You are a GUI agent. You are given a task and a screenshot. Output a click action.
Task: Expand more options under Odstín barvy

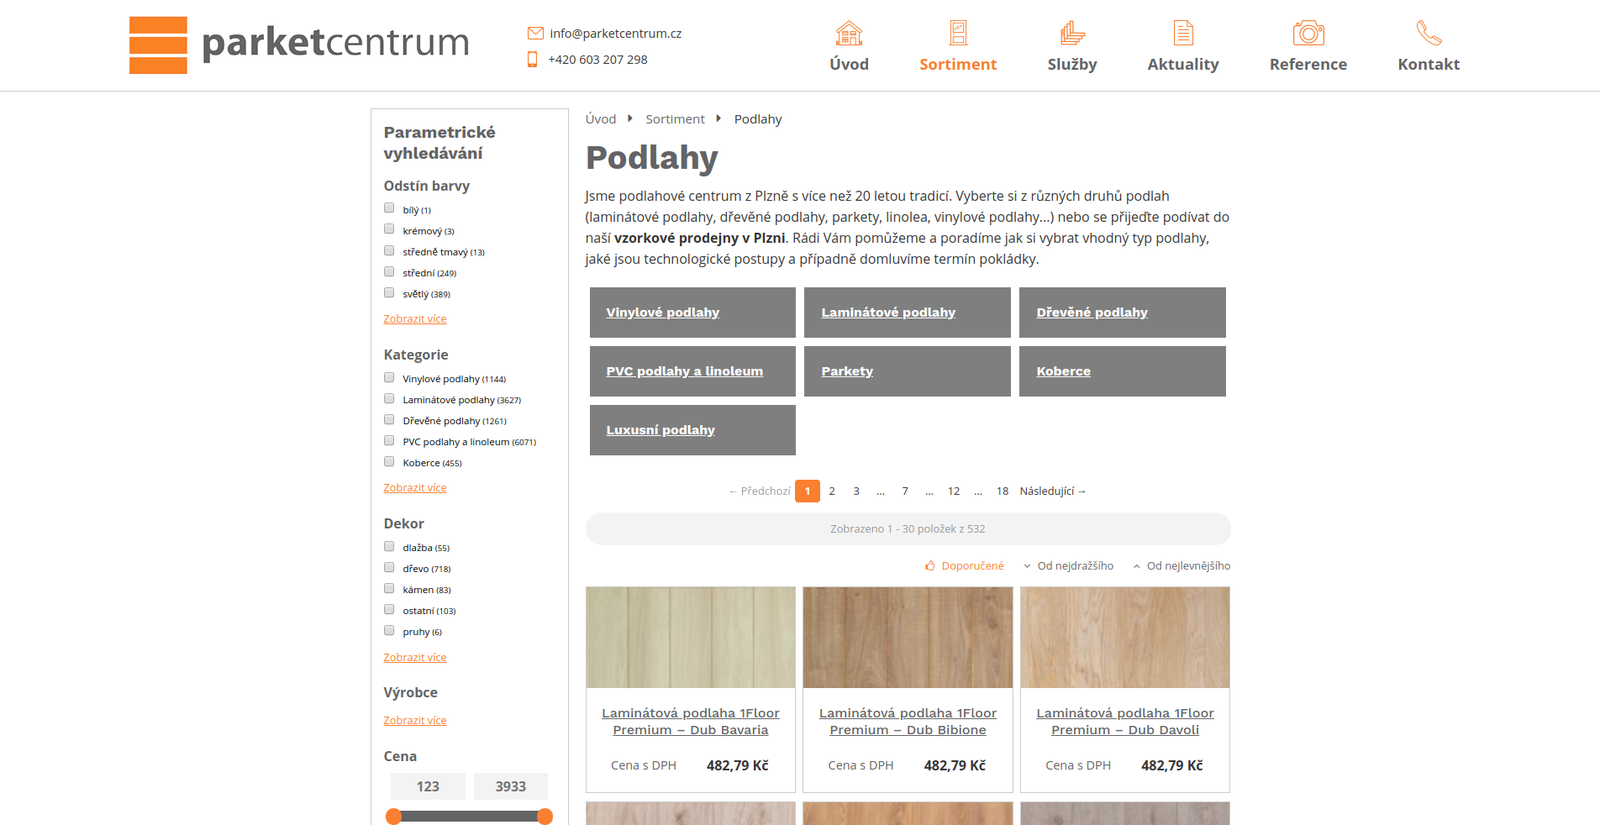415,319
